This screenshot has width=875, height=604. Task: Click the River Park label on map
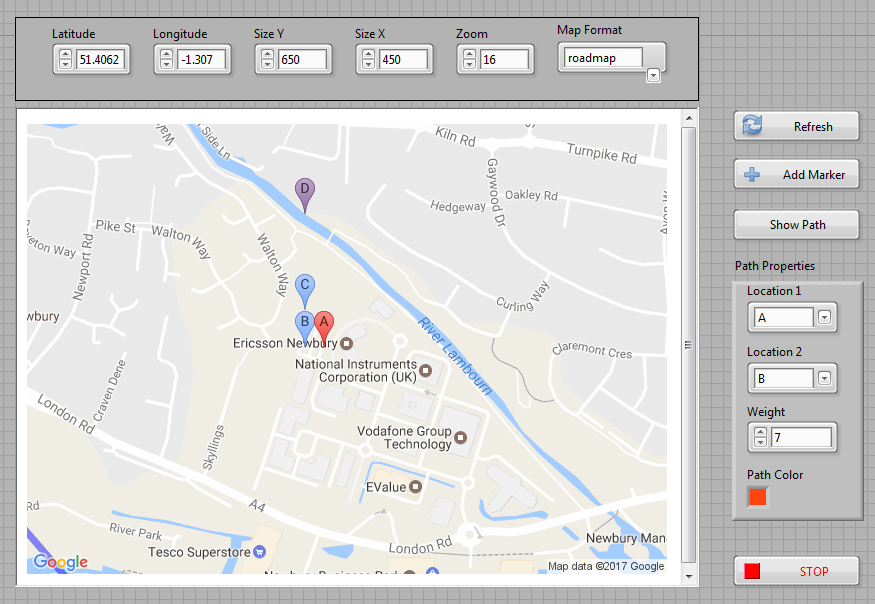[136, 531]
